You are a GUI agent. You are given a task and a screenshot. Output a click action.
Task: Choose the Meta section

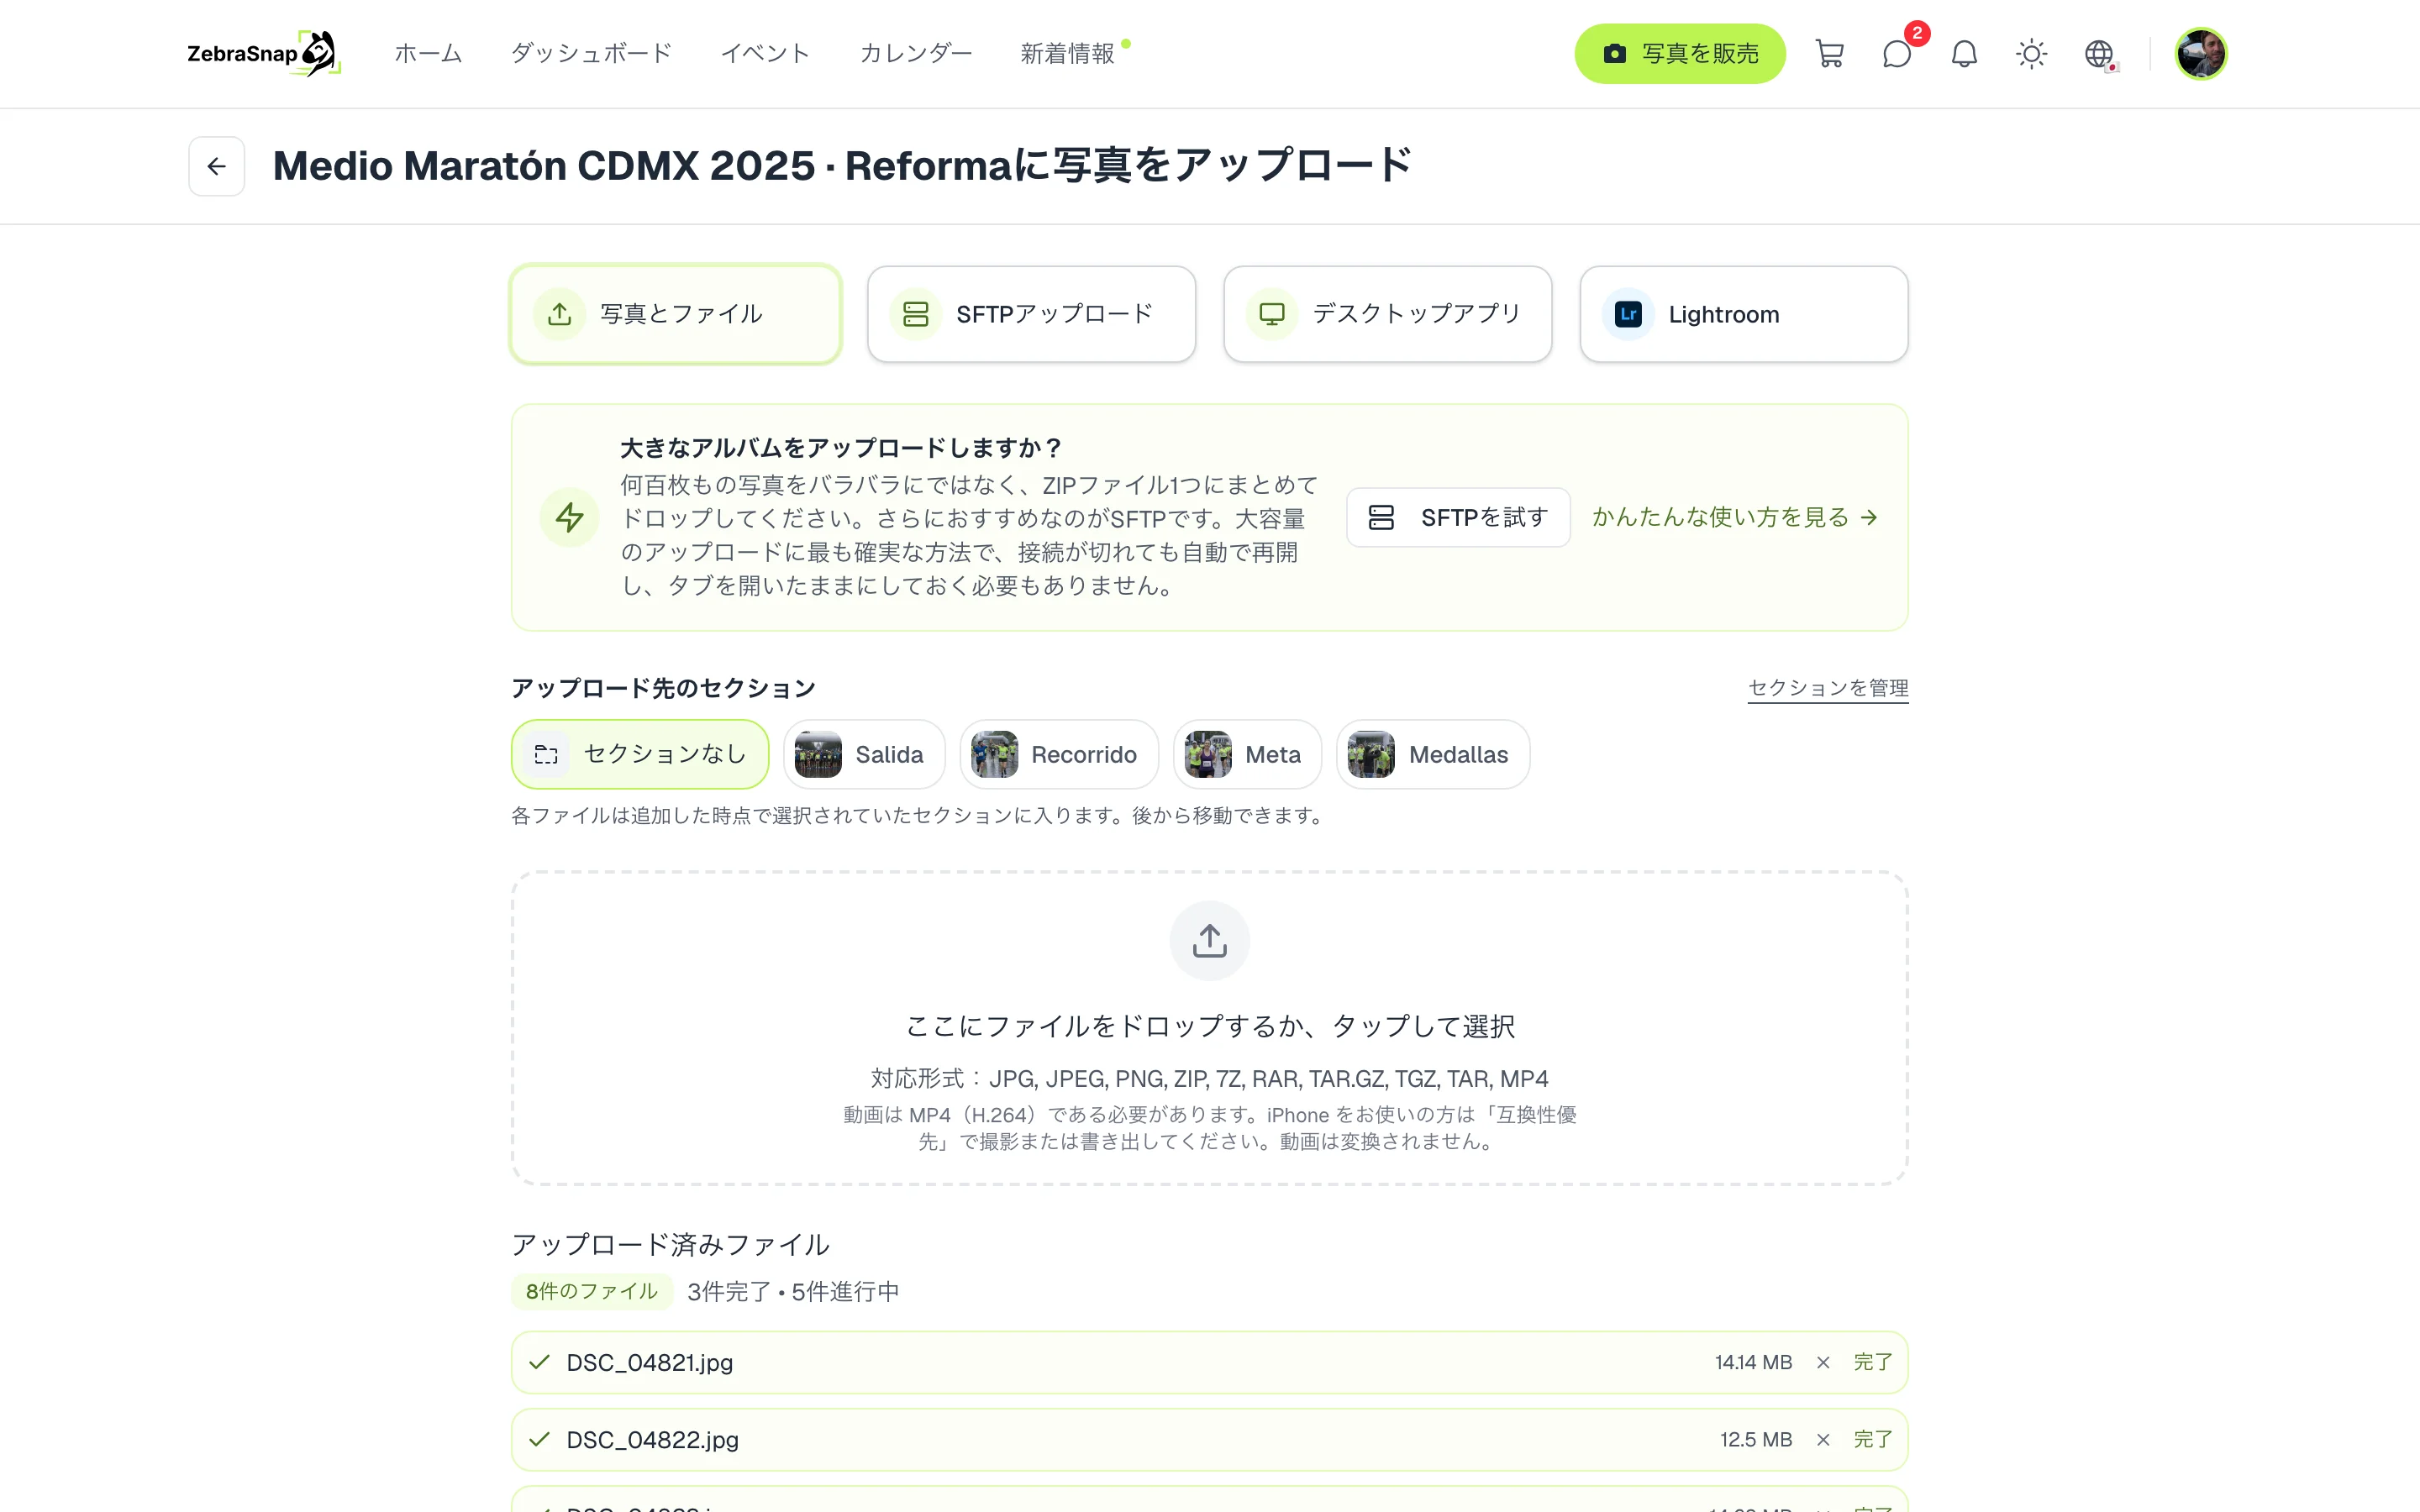[x=1247, y=754]
